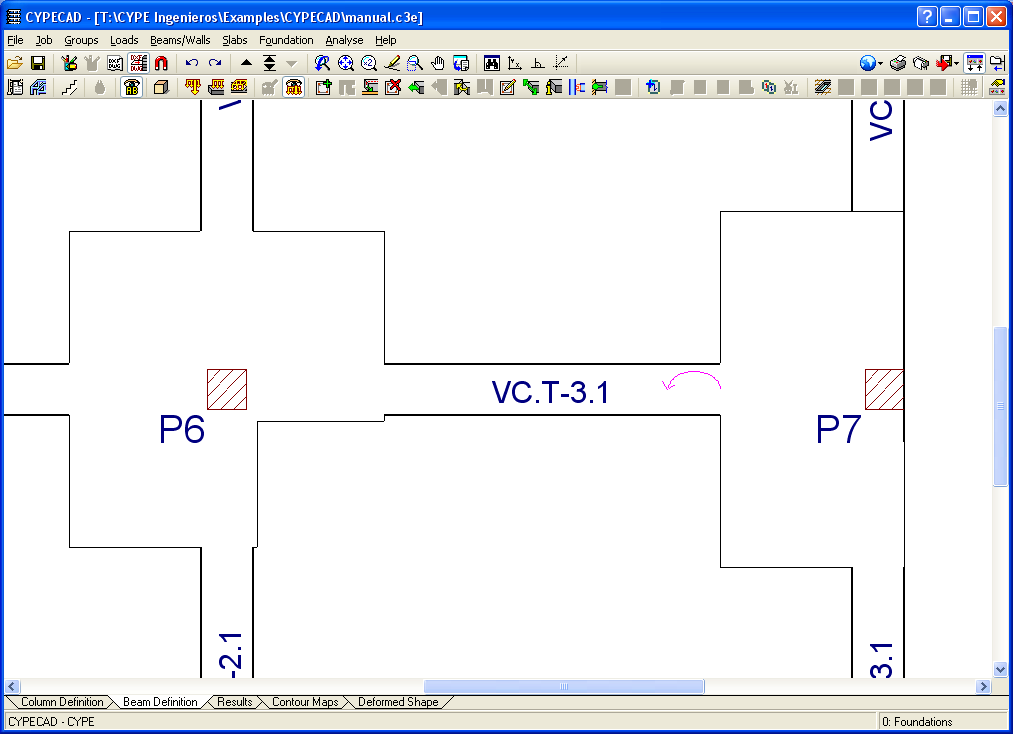Click the new foundation element plus icon
1013x734 pixels.
323,87
